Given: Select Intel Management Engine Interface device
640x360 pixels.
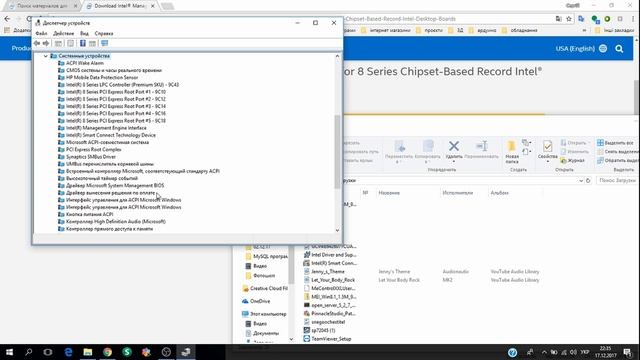Looking at the screenshot, I should (106, 128).
